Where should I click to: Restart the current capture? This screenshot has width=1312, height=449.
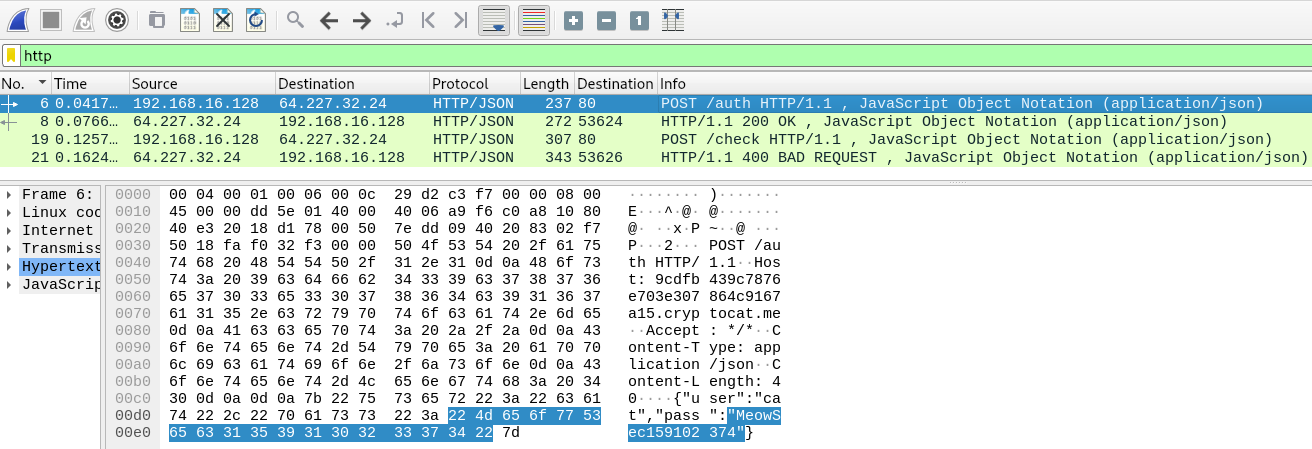(84, 19)
